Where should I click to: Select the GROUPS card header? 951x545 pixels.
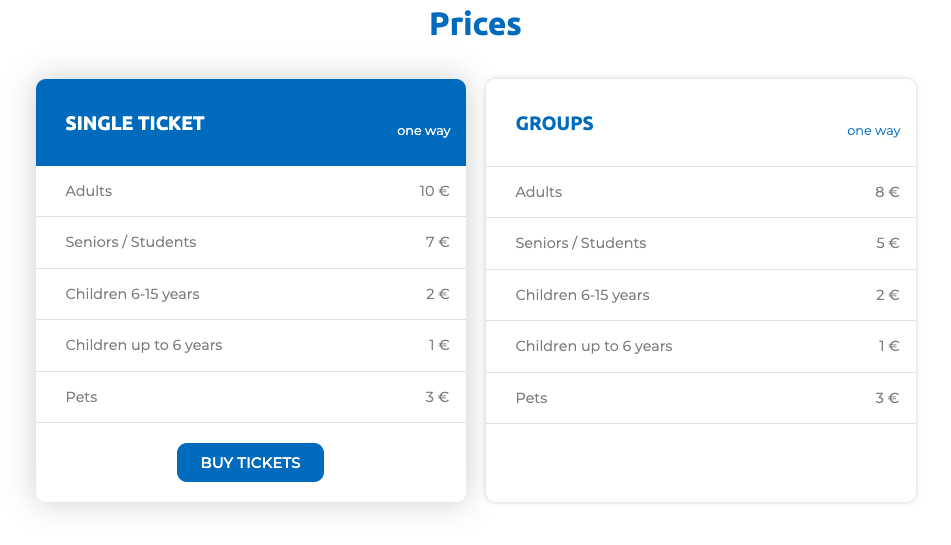coord(701,122)
